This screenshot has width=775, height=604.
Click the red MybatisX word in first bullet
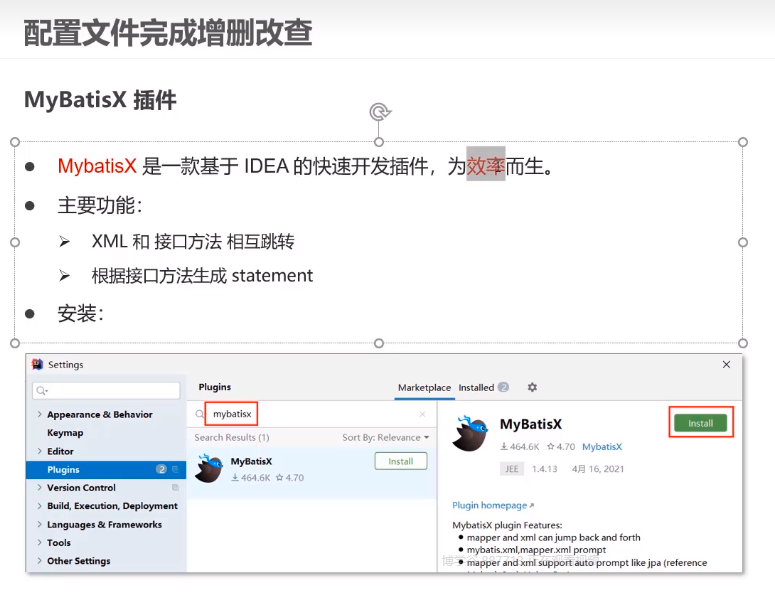(x=97, y=166)
